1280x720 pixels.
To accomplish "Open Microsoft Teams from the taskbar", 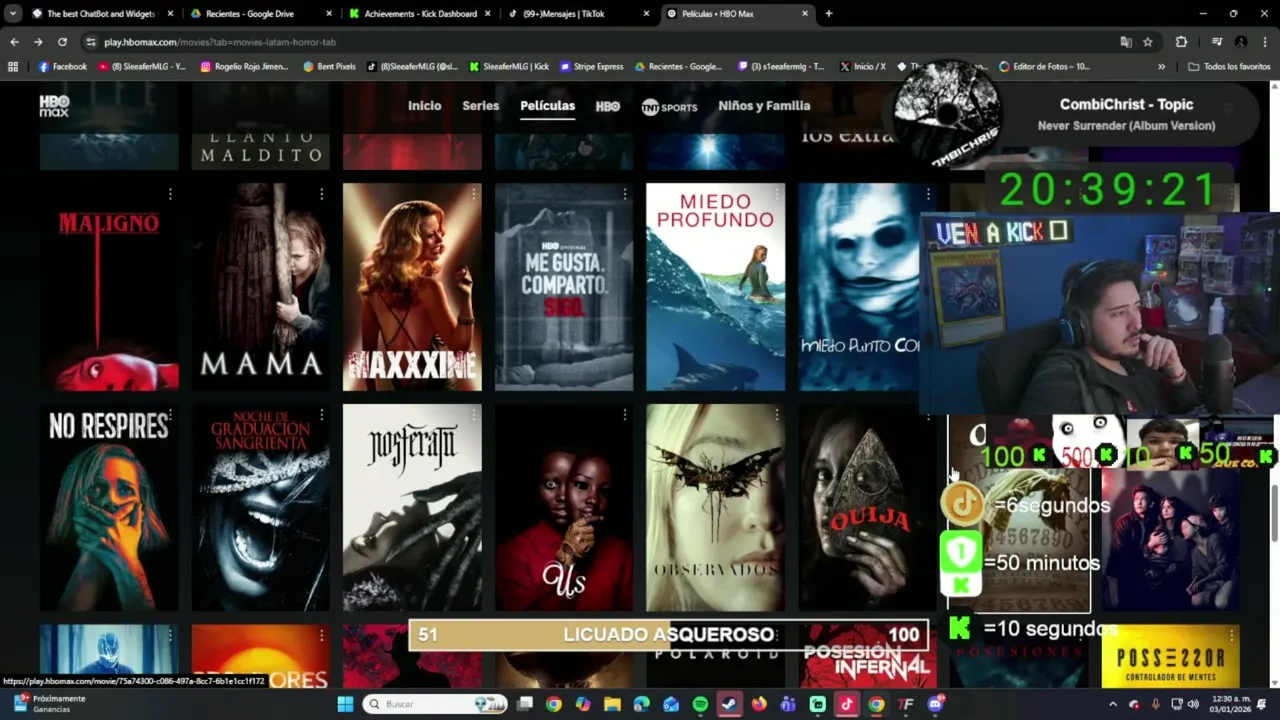I will pos(788,704).
